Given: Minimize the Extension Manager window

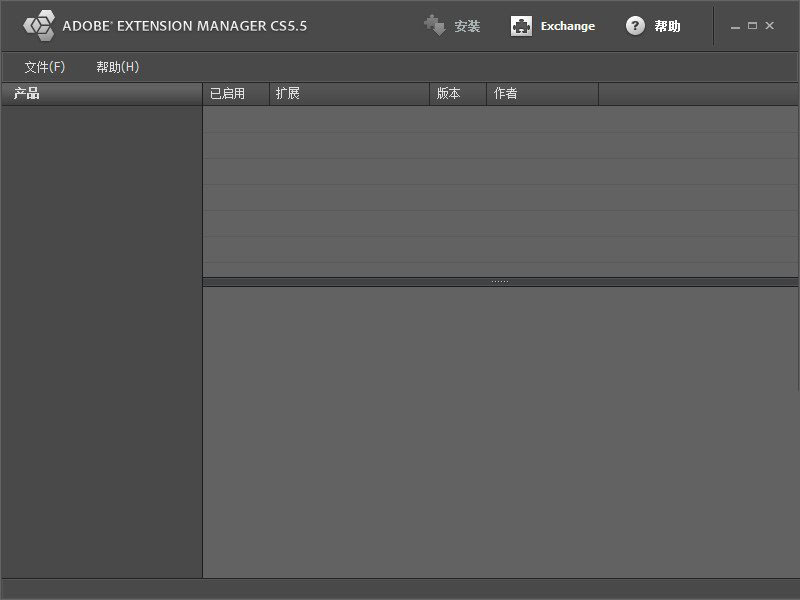Looking at the screenshot, I should click(736, 27).
